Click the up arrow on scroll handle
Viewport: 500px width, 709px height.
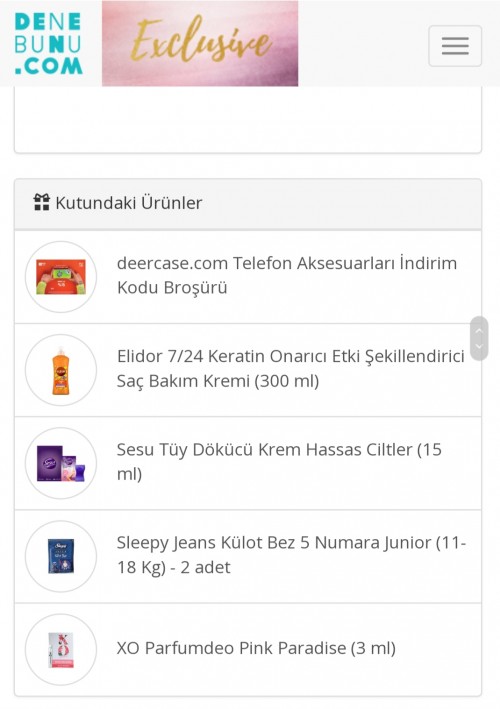[479, 330]
